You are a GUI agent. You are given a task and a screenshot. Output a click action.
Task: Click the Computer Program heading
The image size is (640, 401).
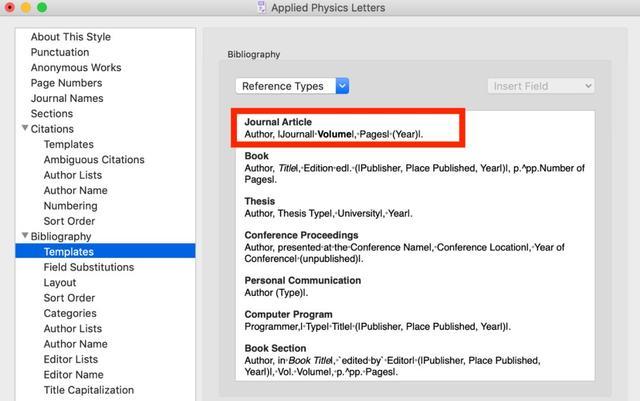(x=288, y=314)
